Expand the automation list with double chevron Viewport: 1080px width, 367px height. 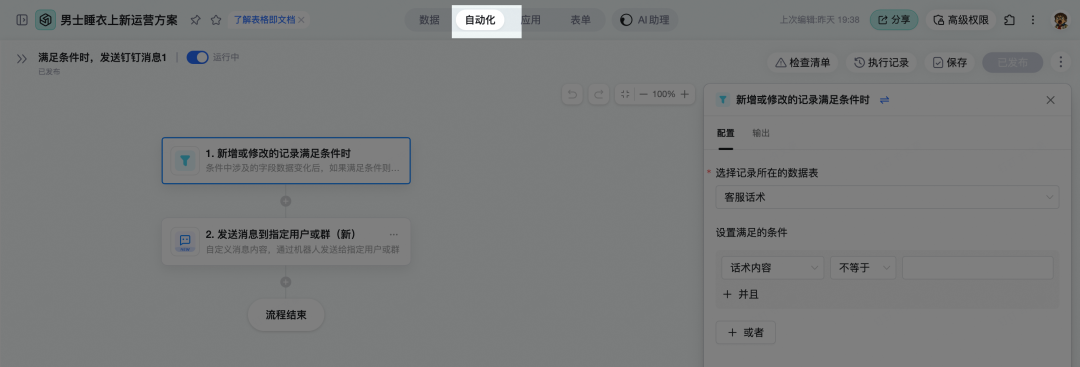tap(22, 59)
